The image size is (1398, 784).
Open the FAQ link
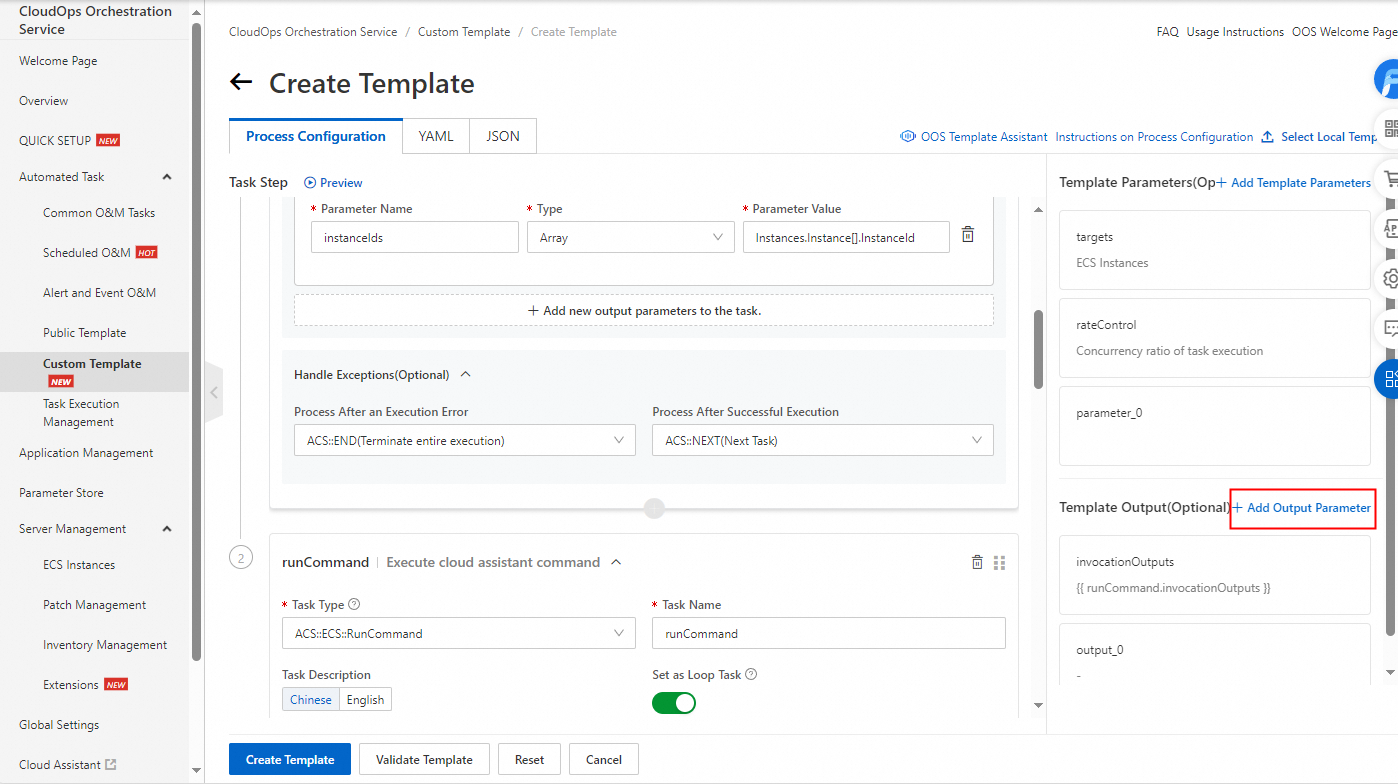1167,32
